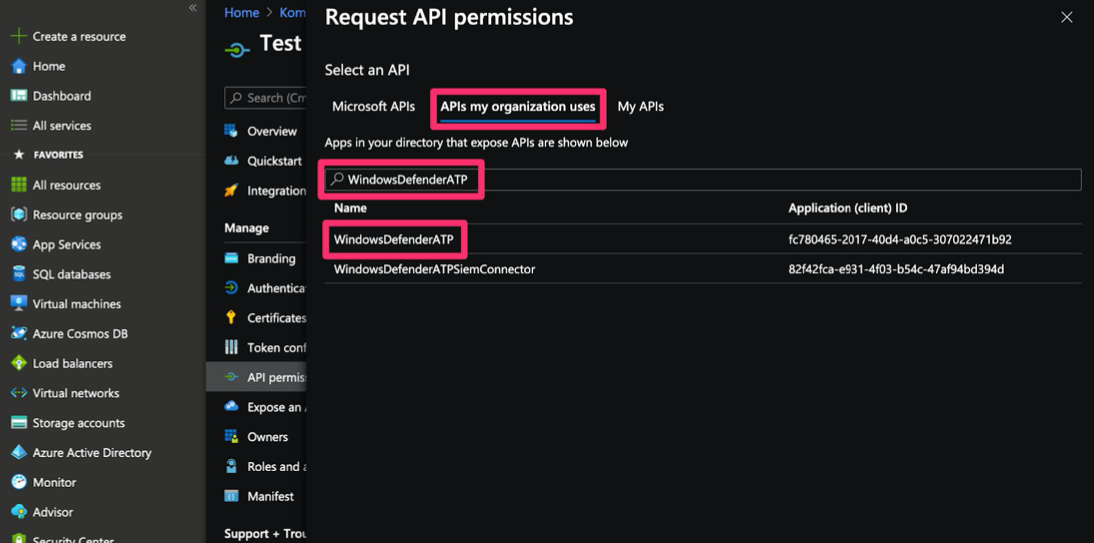1094x543 pixels.
Task: Click the Integration rocket icon
Action: (x=231, y=191)
